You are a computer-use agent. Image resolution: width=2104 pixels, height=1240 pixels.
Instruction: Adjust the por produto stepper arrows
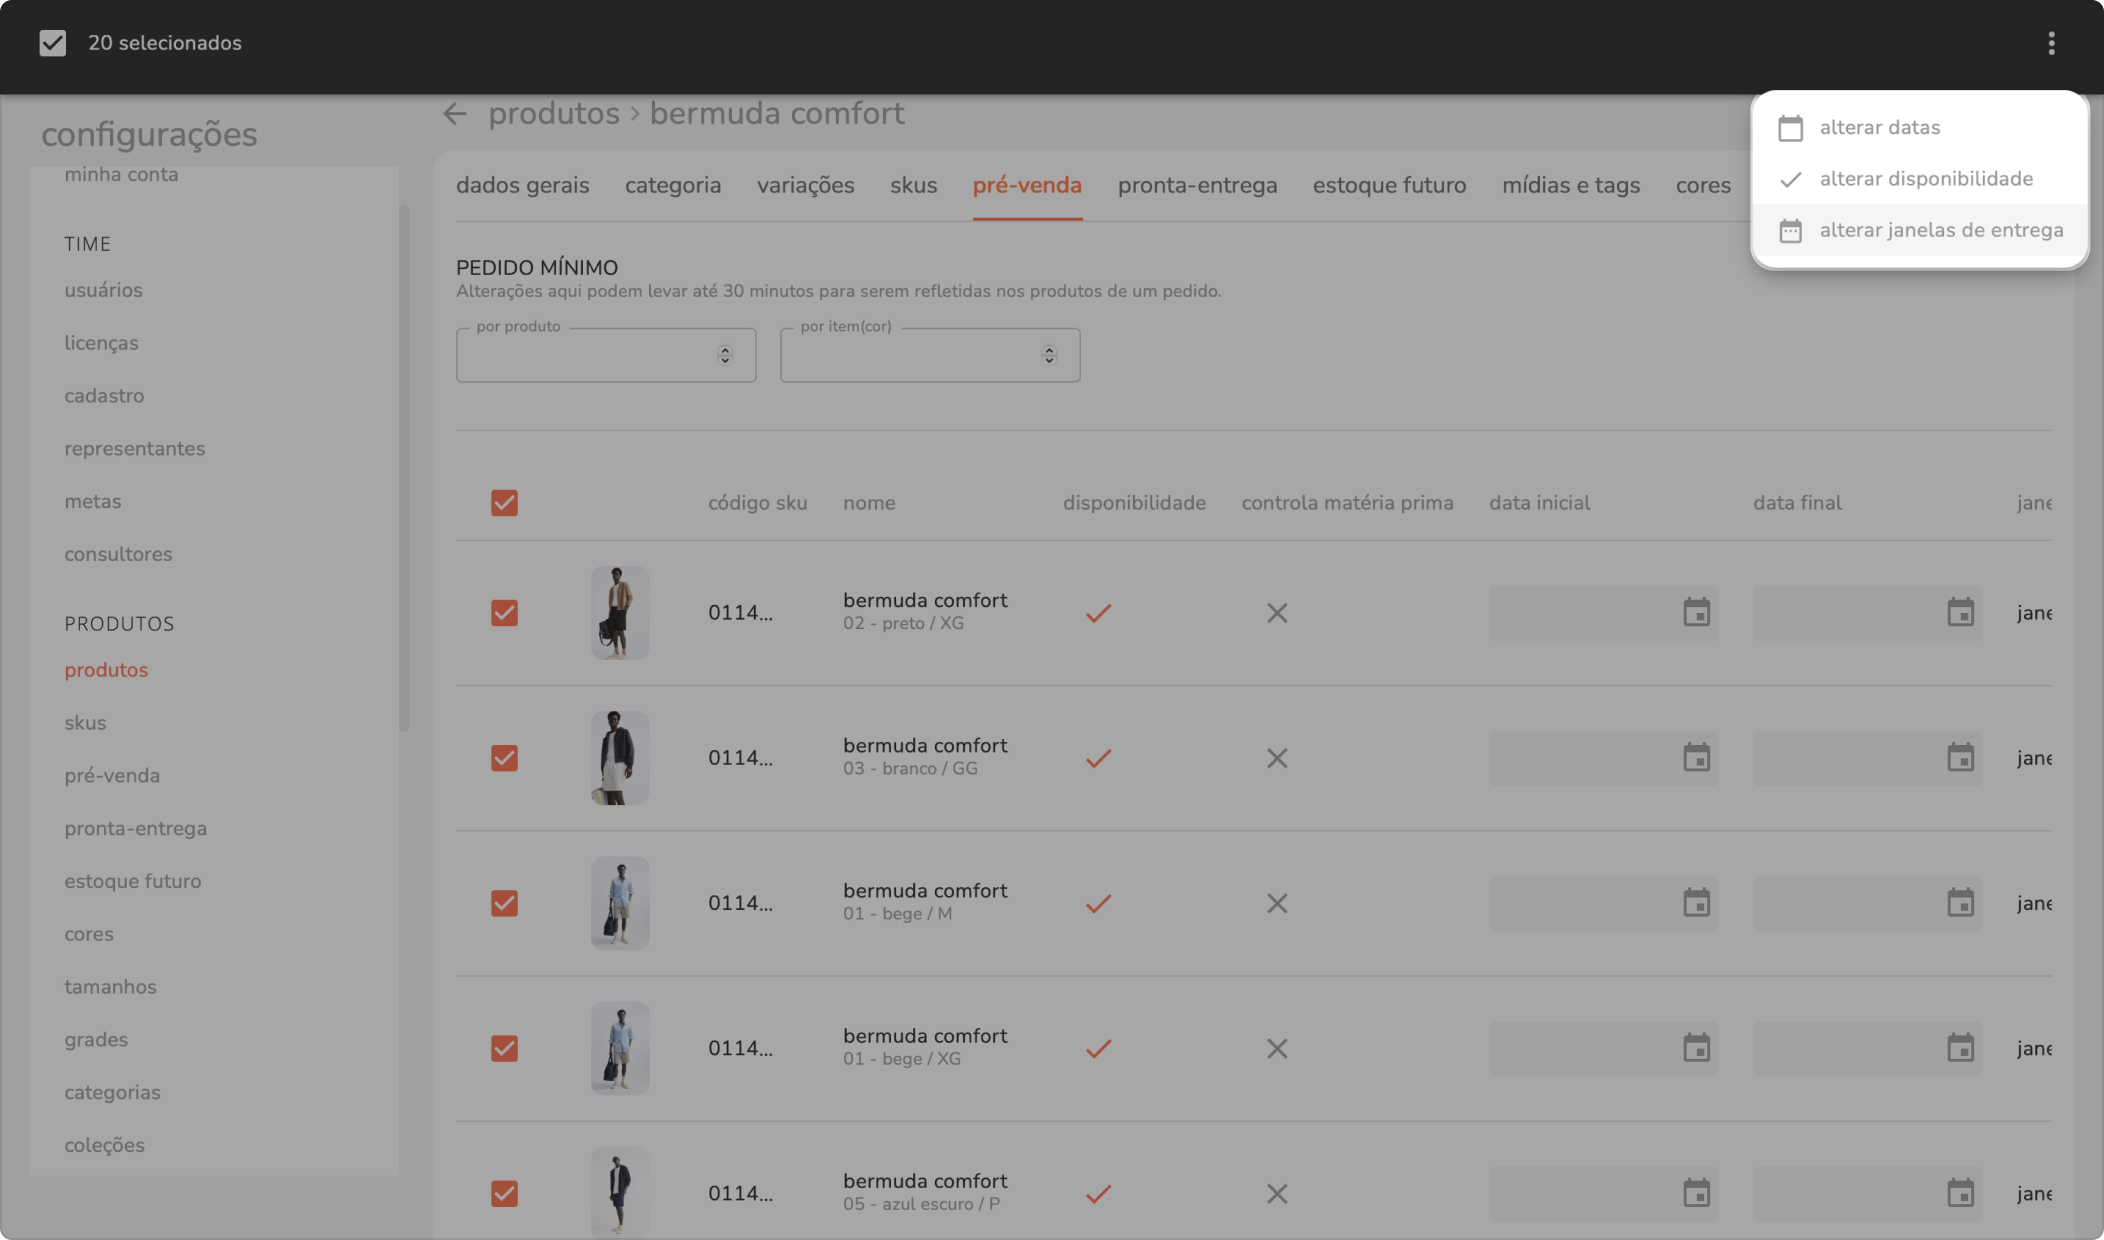(725, 355)
